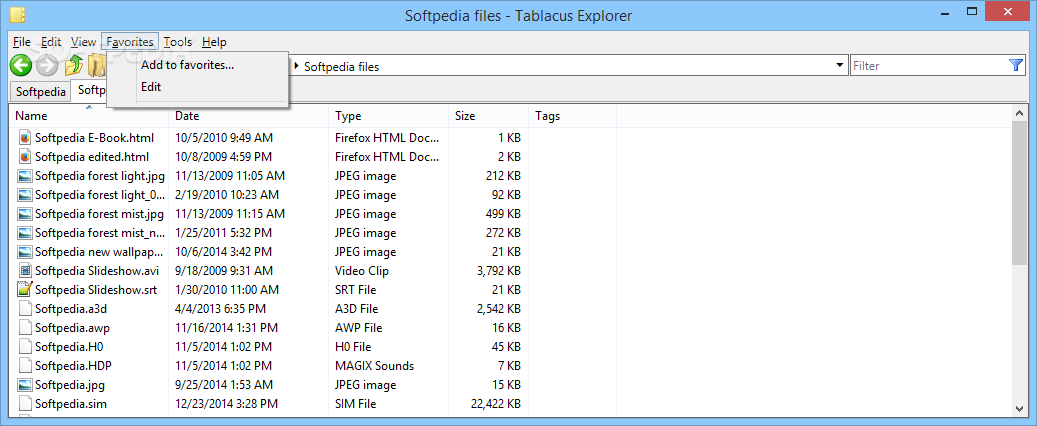Viewport: 1037px width, 426px height.
Task: Sort by the Date column header
Action: 249,116
